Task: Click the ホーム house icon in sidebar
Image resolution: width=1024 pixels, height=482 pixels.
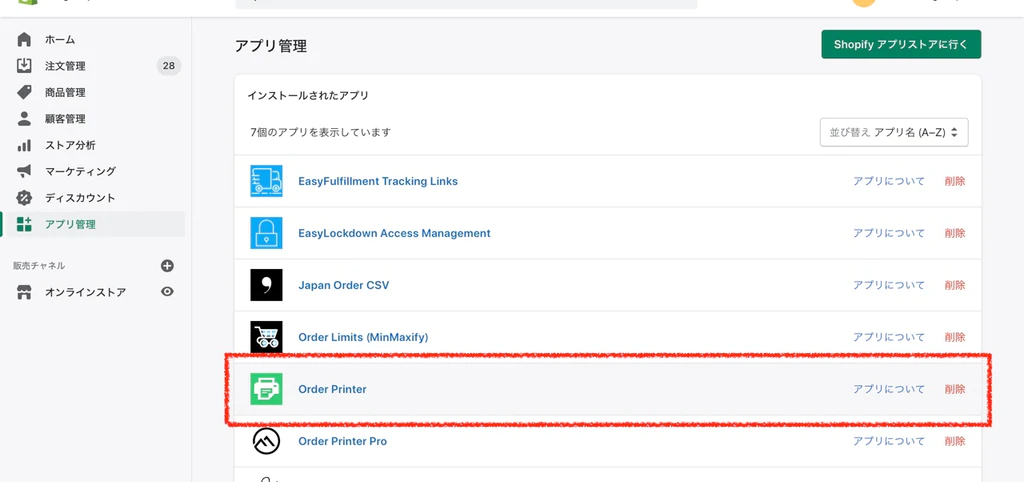Action: point(24,40)
